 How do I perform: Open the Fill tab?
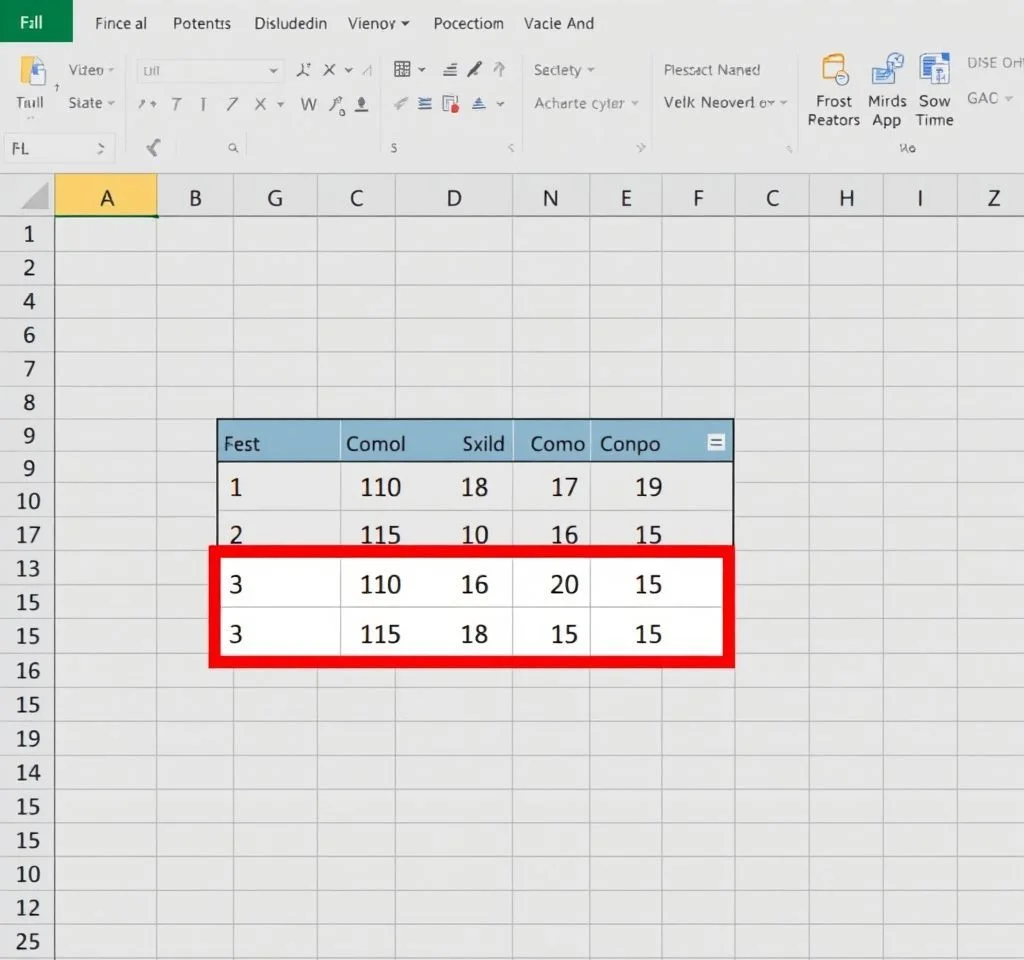pyautogui.click(x=32, y=22)
